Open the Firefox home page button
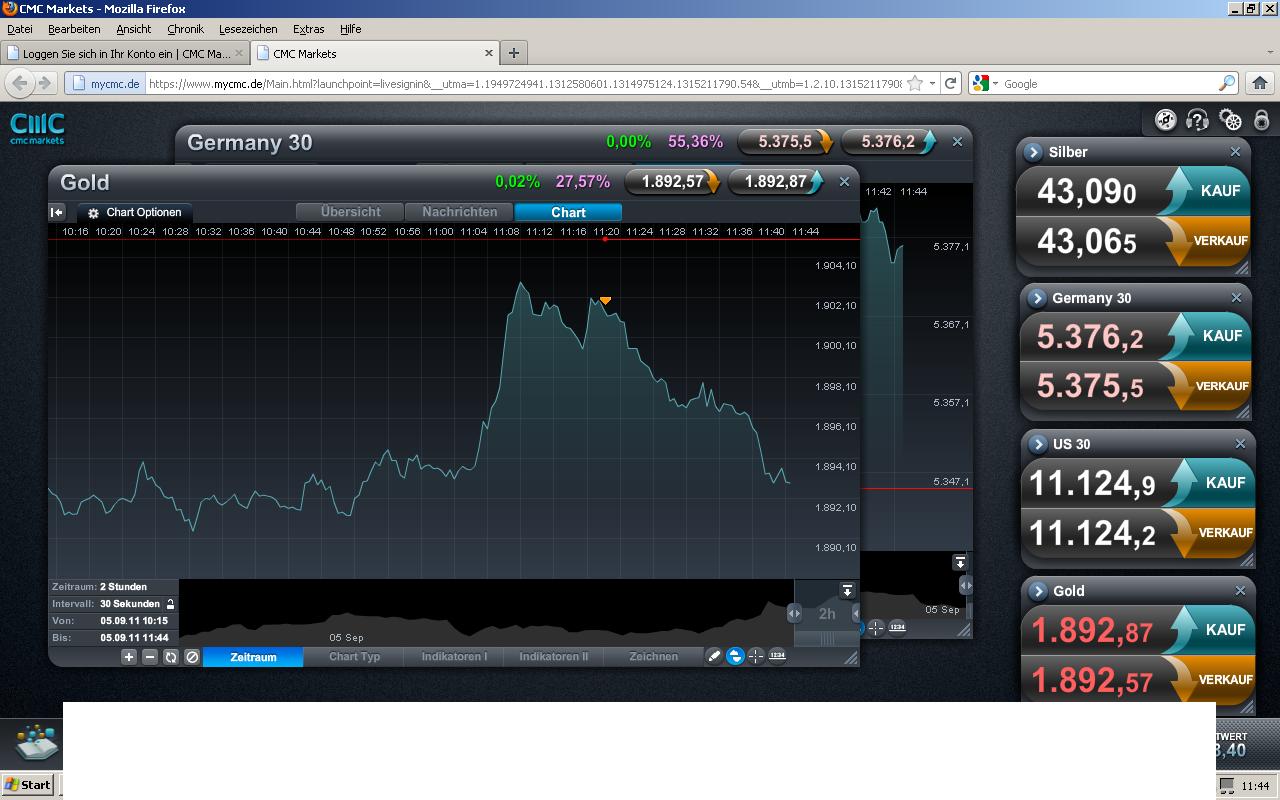This screenshot has width=1280, height=800. (x=1260, y=83)
